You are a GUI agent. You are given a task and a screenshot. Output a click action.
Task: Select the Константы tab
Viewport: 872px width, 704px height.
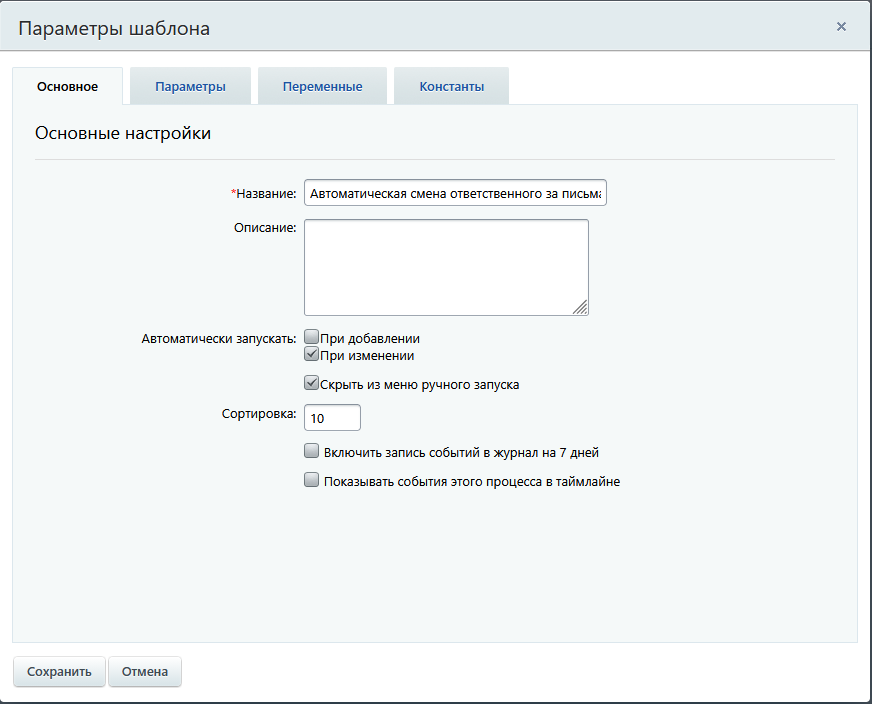pos(451,87)
